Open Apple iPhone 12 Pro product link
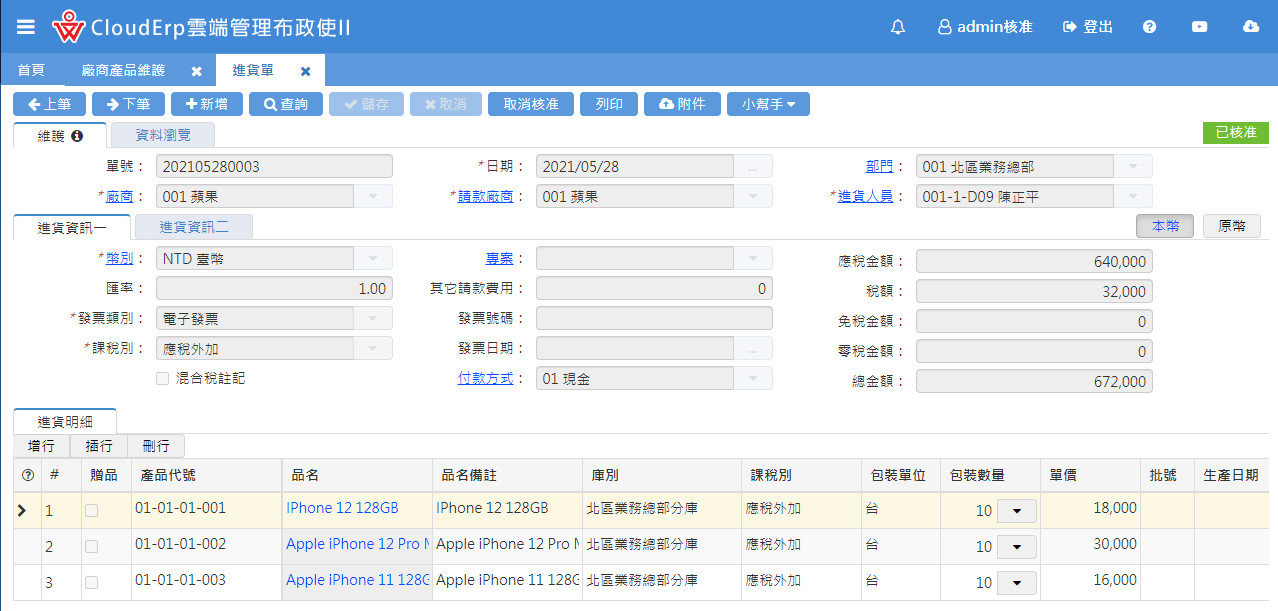The image size is (1278, 611). [358, 544]
